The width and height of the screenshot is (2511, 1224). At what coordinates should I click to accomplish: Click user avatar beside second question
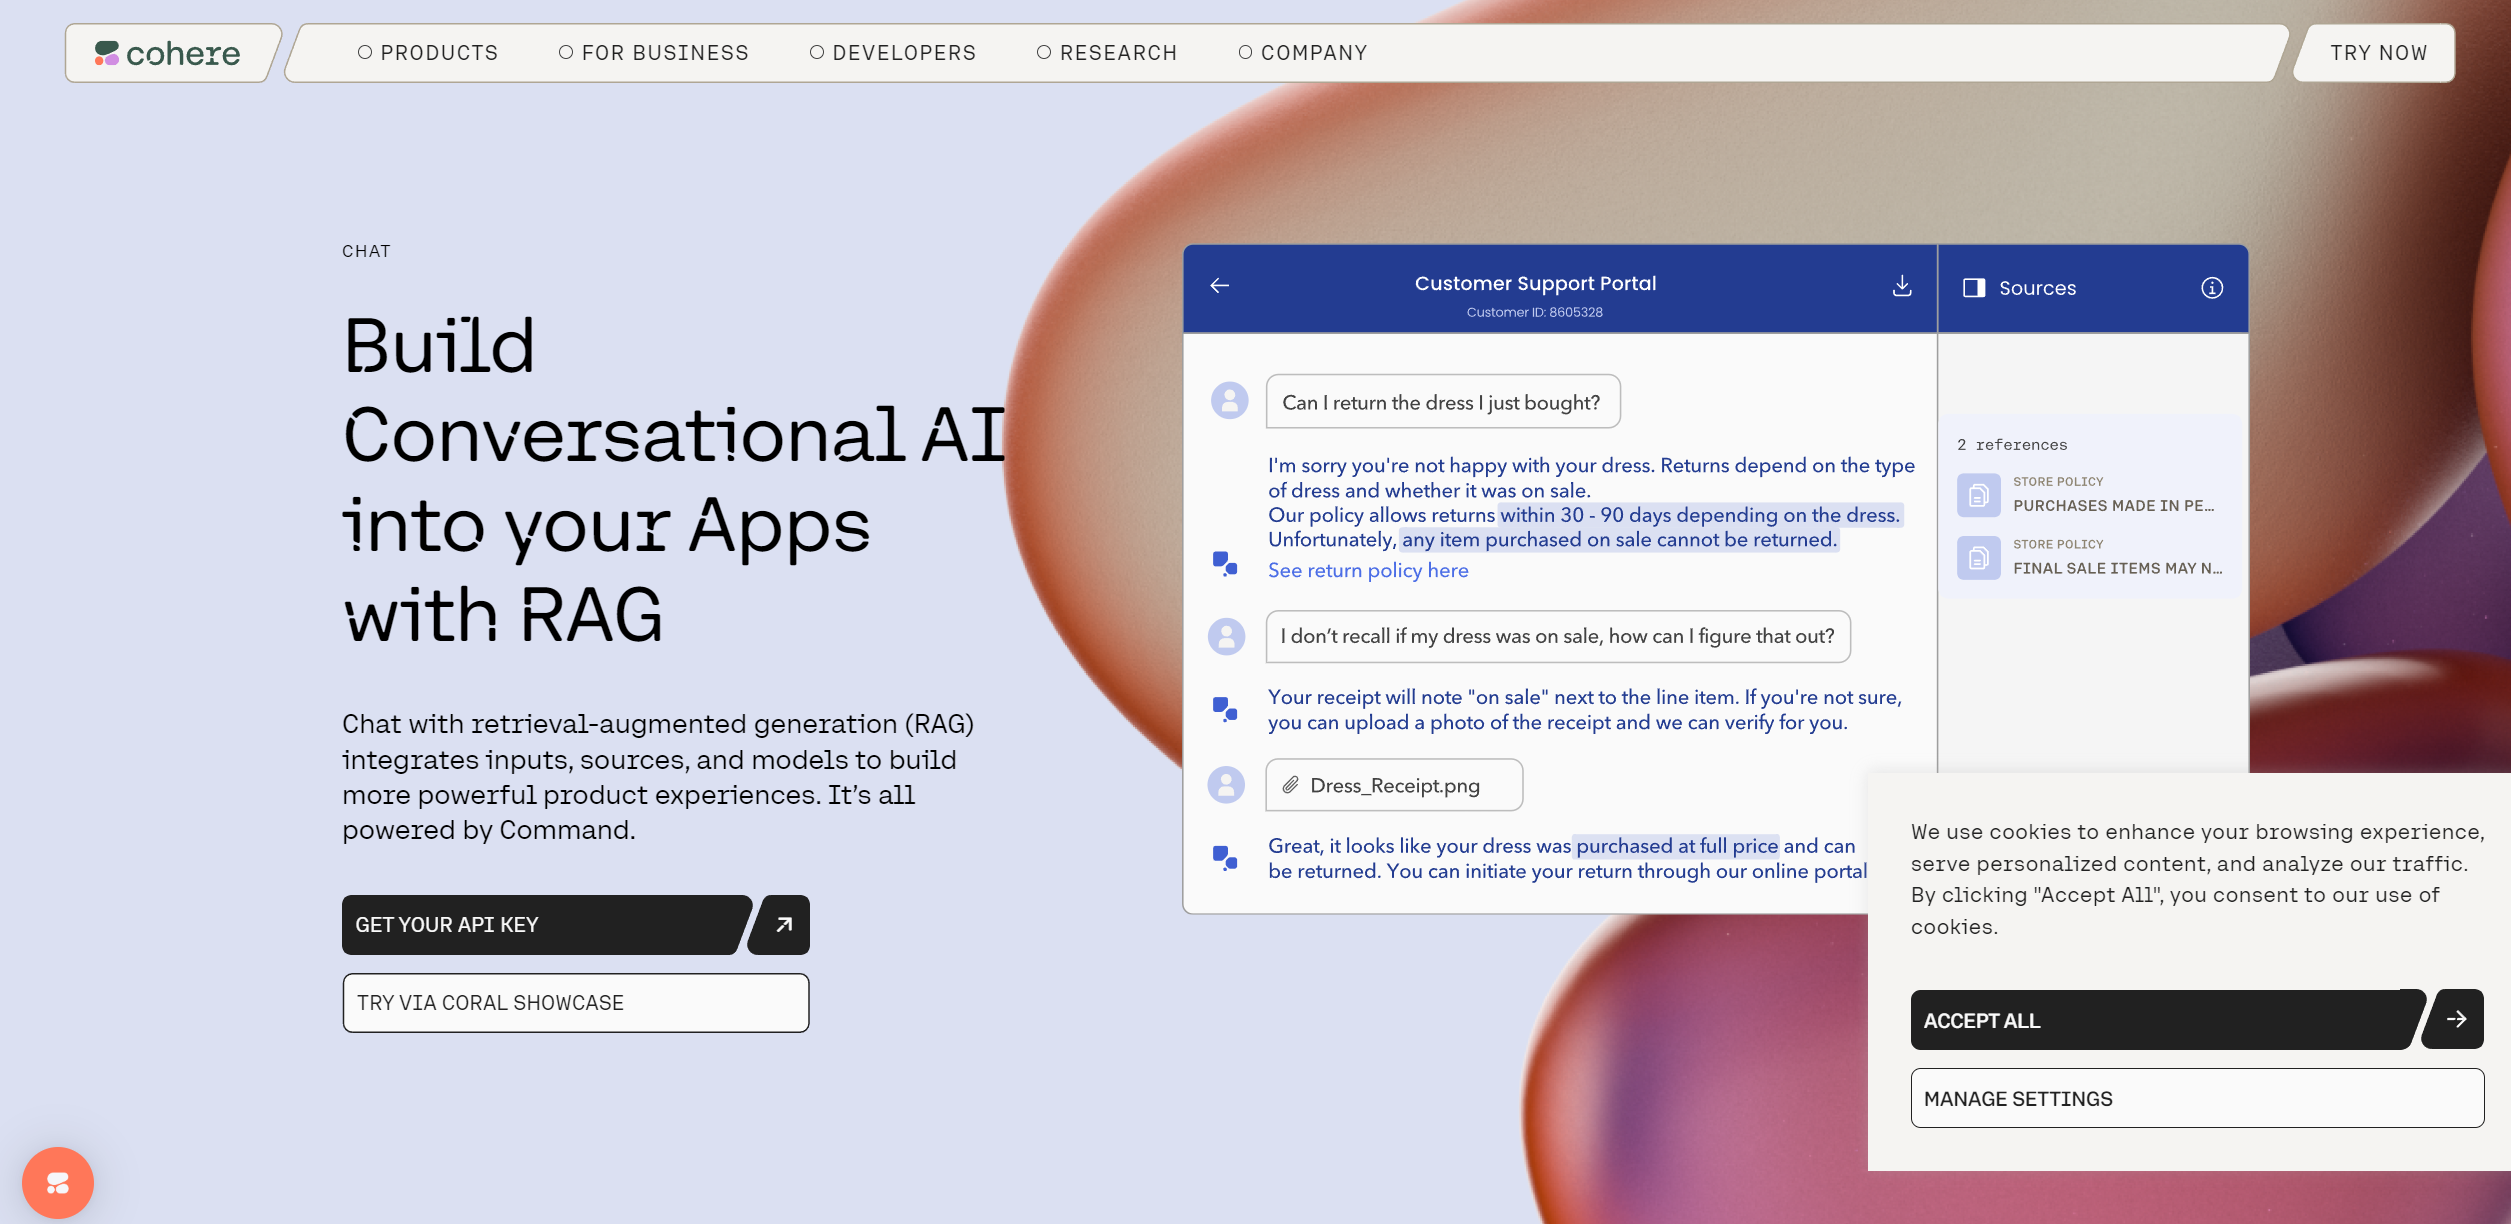1226,637
